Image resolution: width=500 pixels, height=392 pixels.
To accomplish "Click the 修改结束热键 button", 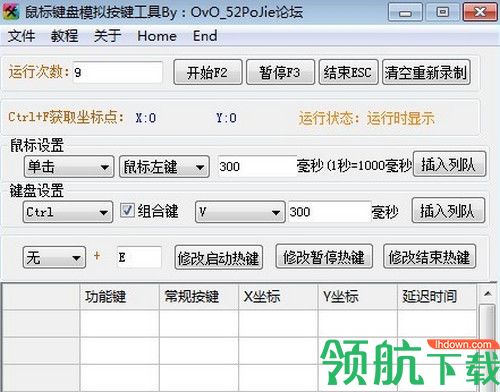I will click(429, 256).
